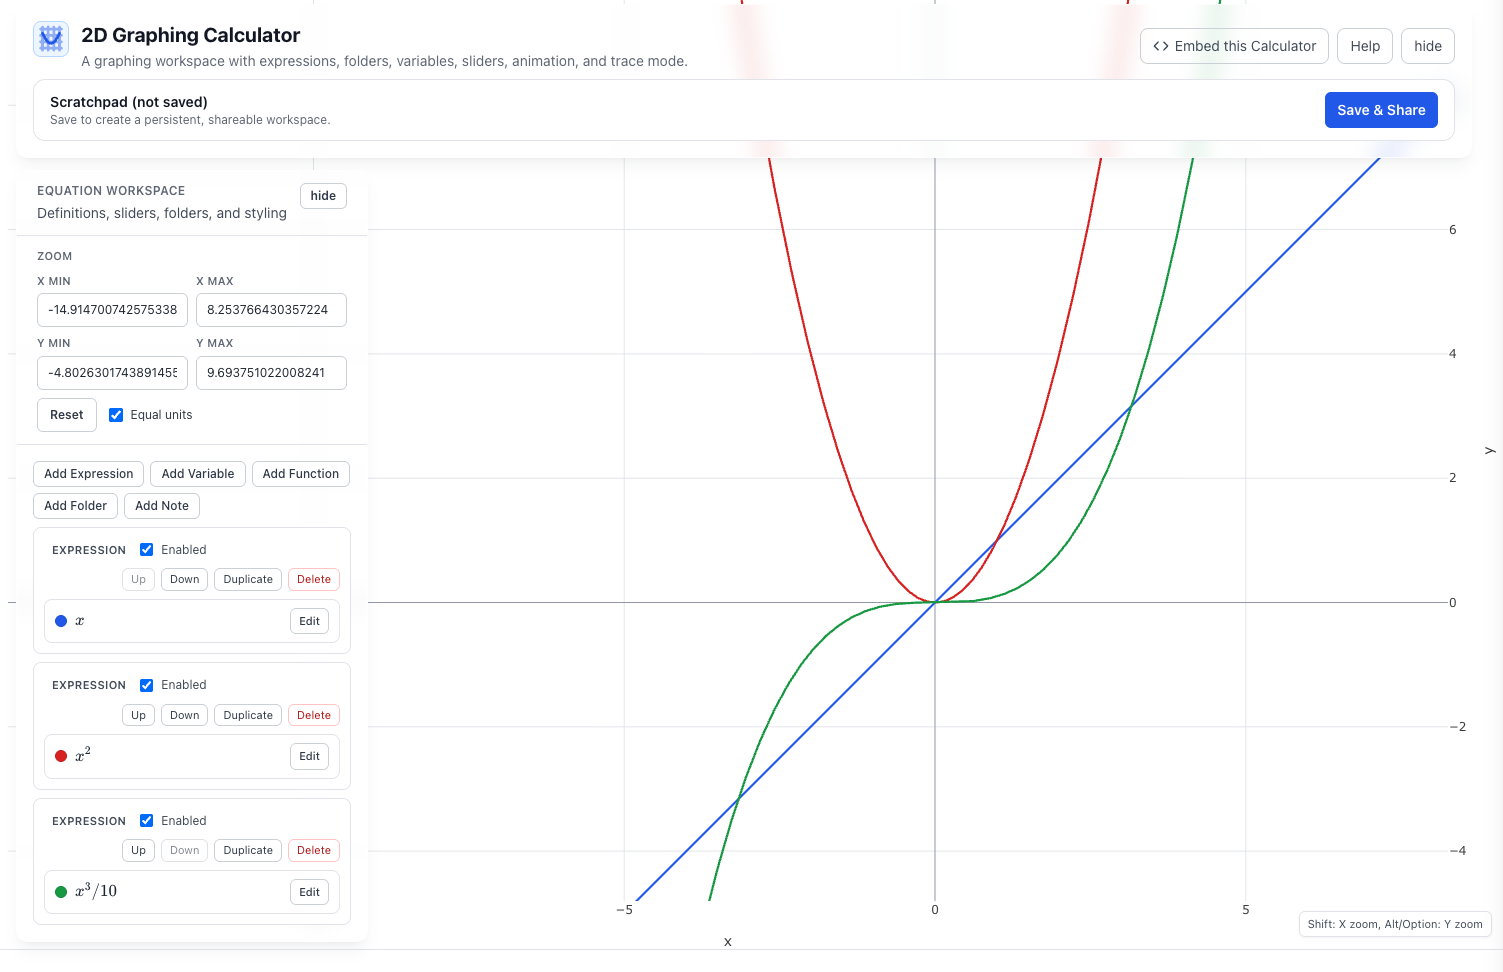This screenshot has width=1503, height=972.
Task: Click Add Function
Action: click(301, 474)
